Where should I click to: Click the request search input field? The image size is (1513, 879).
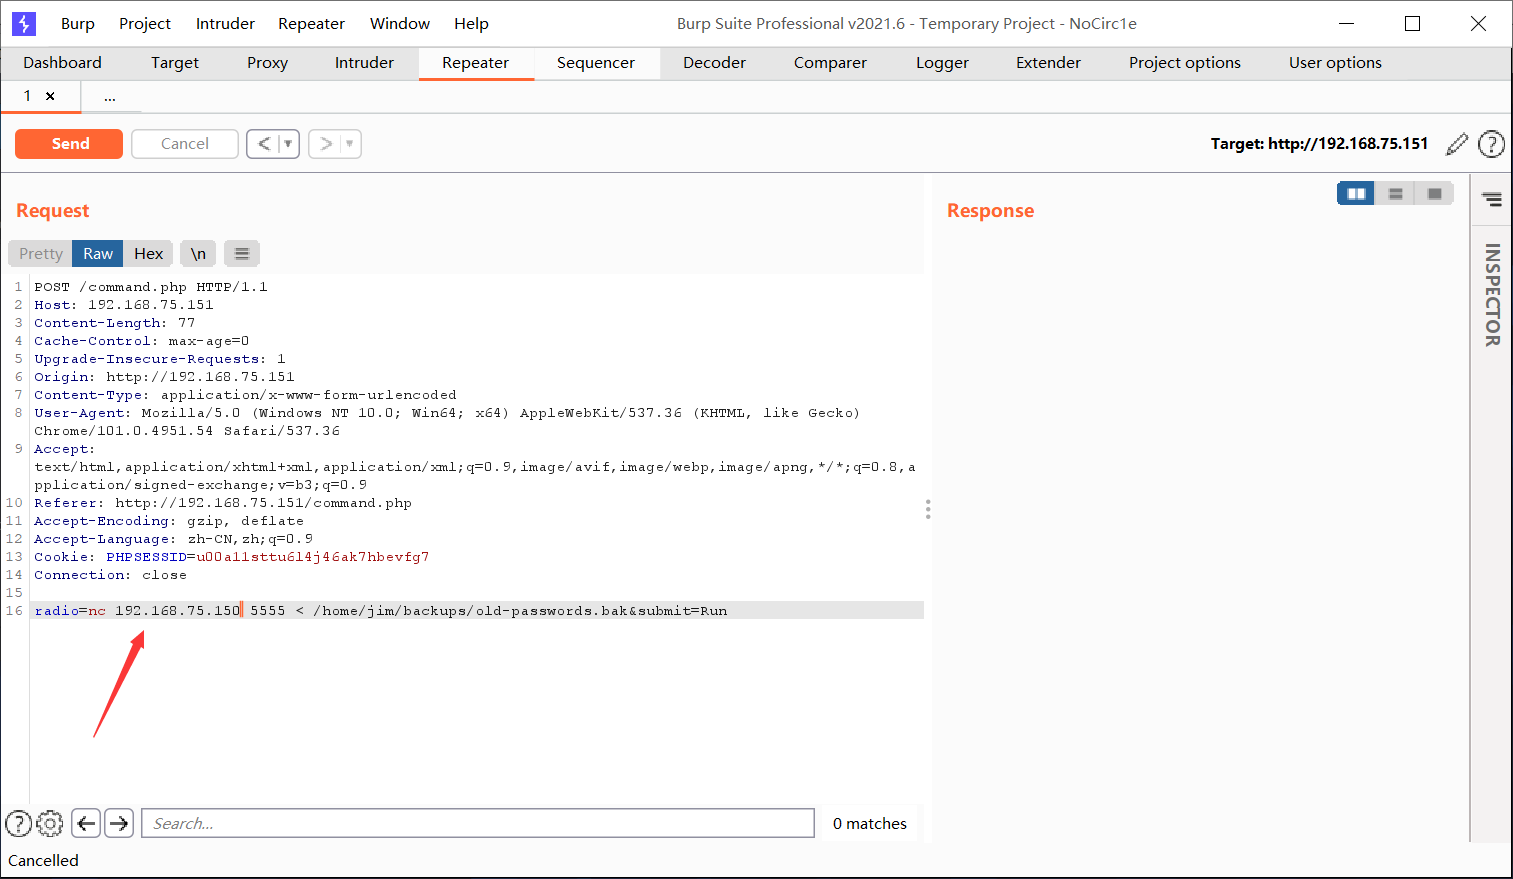[478, 823]
